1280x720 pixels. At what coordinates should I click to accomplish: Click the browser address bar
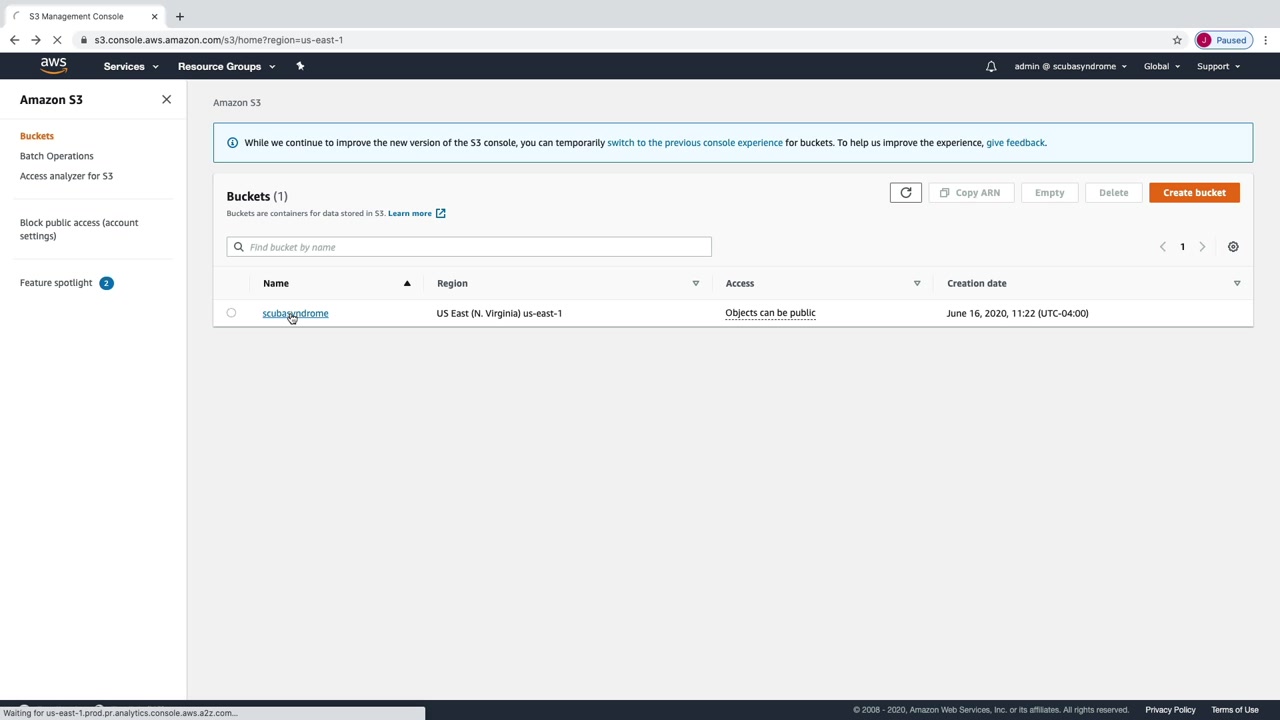point(620,40)
